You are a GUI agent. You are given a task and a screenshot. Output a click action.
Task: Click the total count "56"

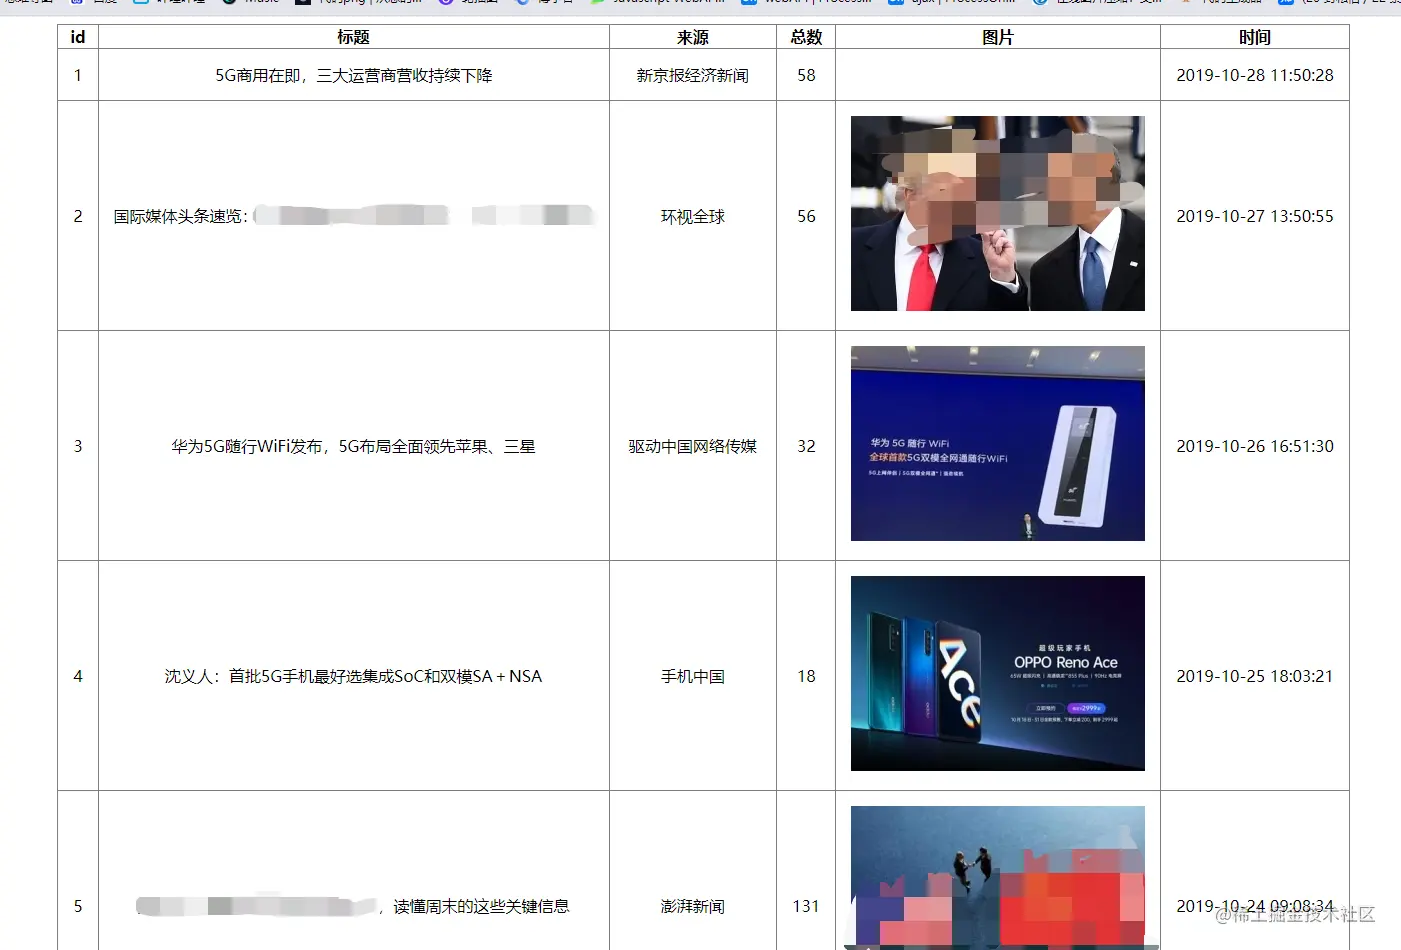(x=806, y=216)
